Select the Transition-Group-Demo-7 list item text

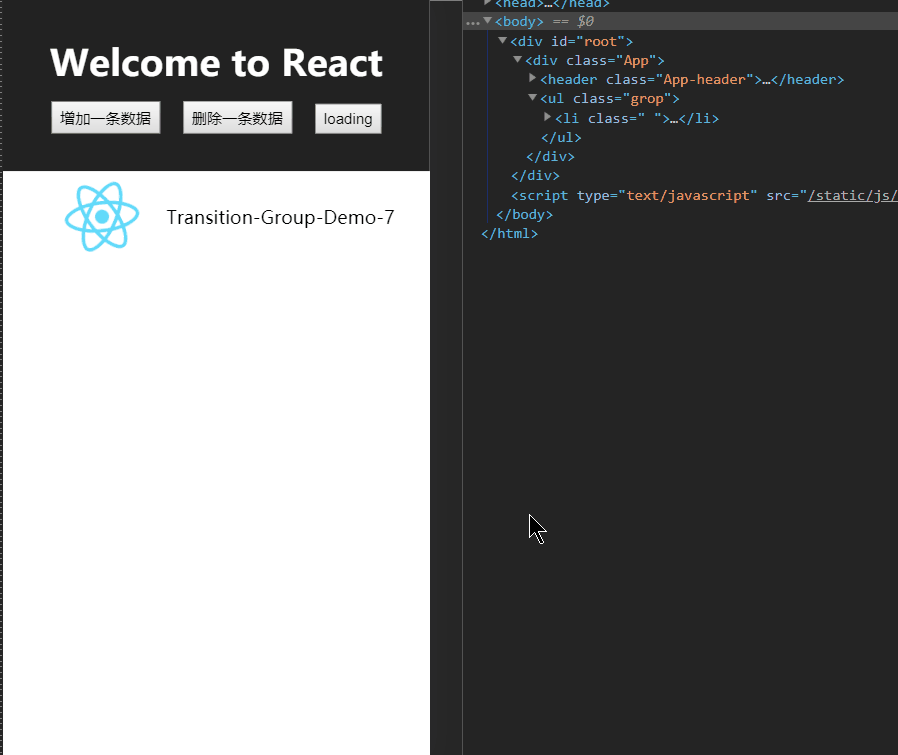tap(280, 218)
